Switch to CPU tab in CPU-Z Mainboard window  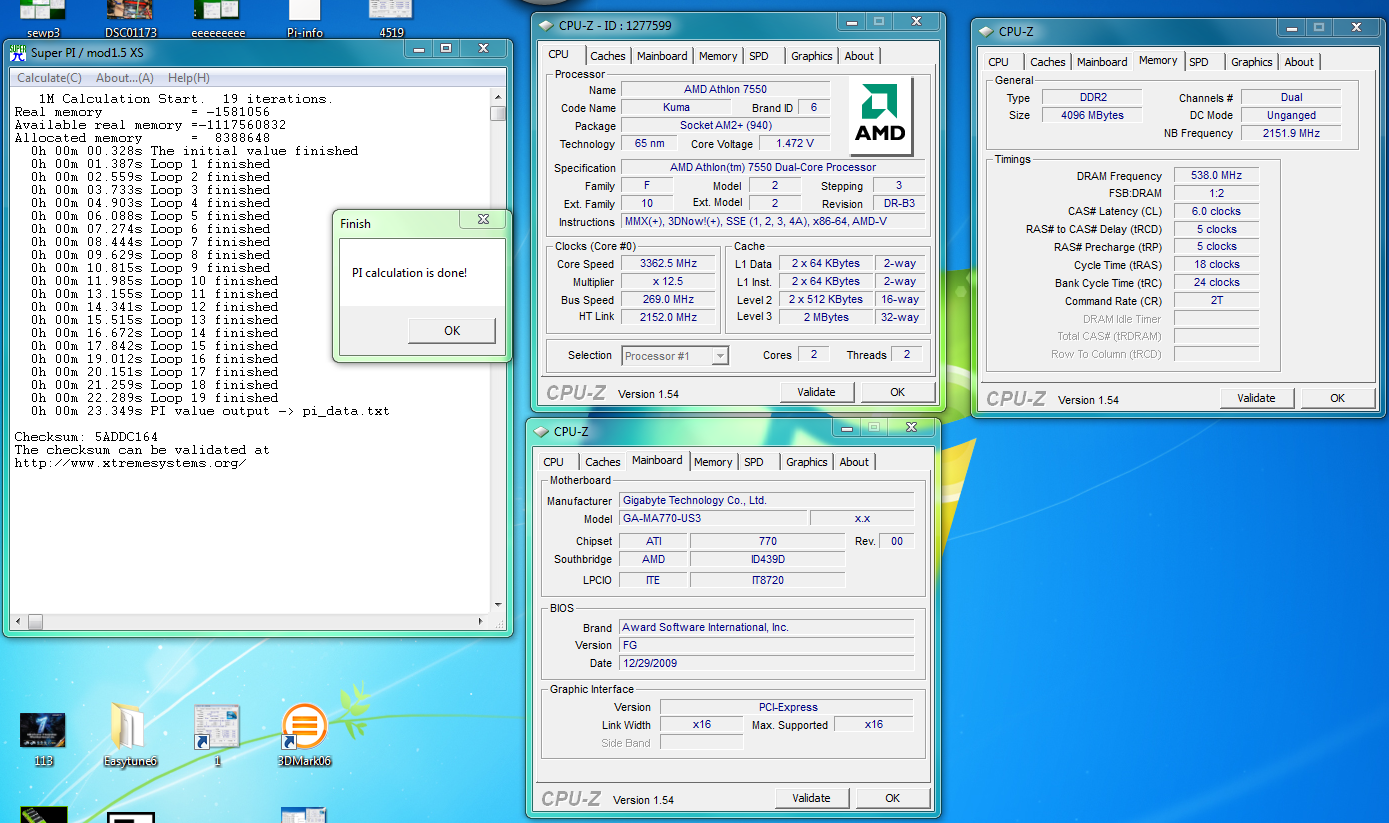point(553,462)
